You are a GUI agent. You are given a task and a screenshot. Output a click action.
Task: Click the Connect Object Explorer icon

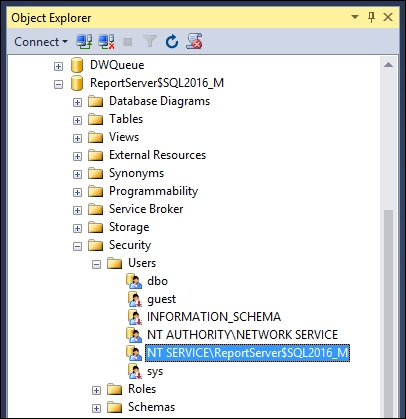point(84,42)
